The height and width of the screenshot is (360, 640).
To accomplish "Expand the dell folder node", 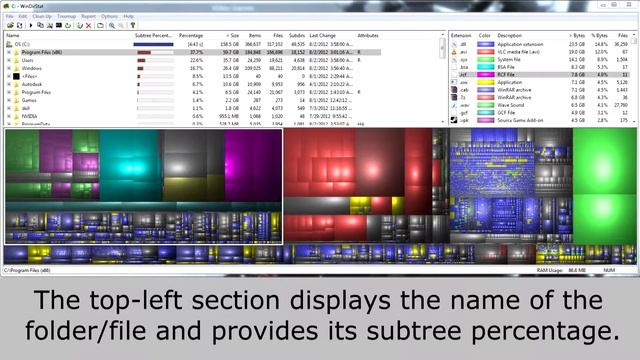I will coord(9,108).
